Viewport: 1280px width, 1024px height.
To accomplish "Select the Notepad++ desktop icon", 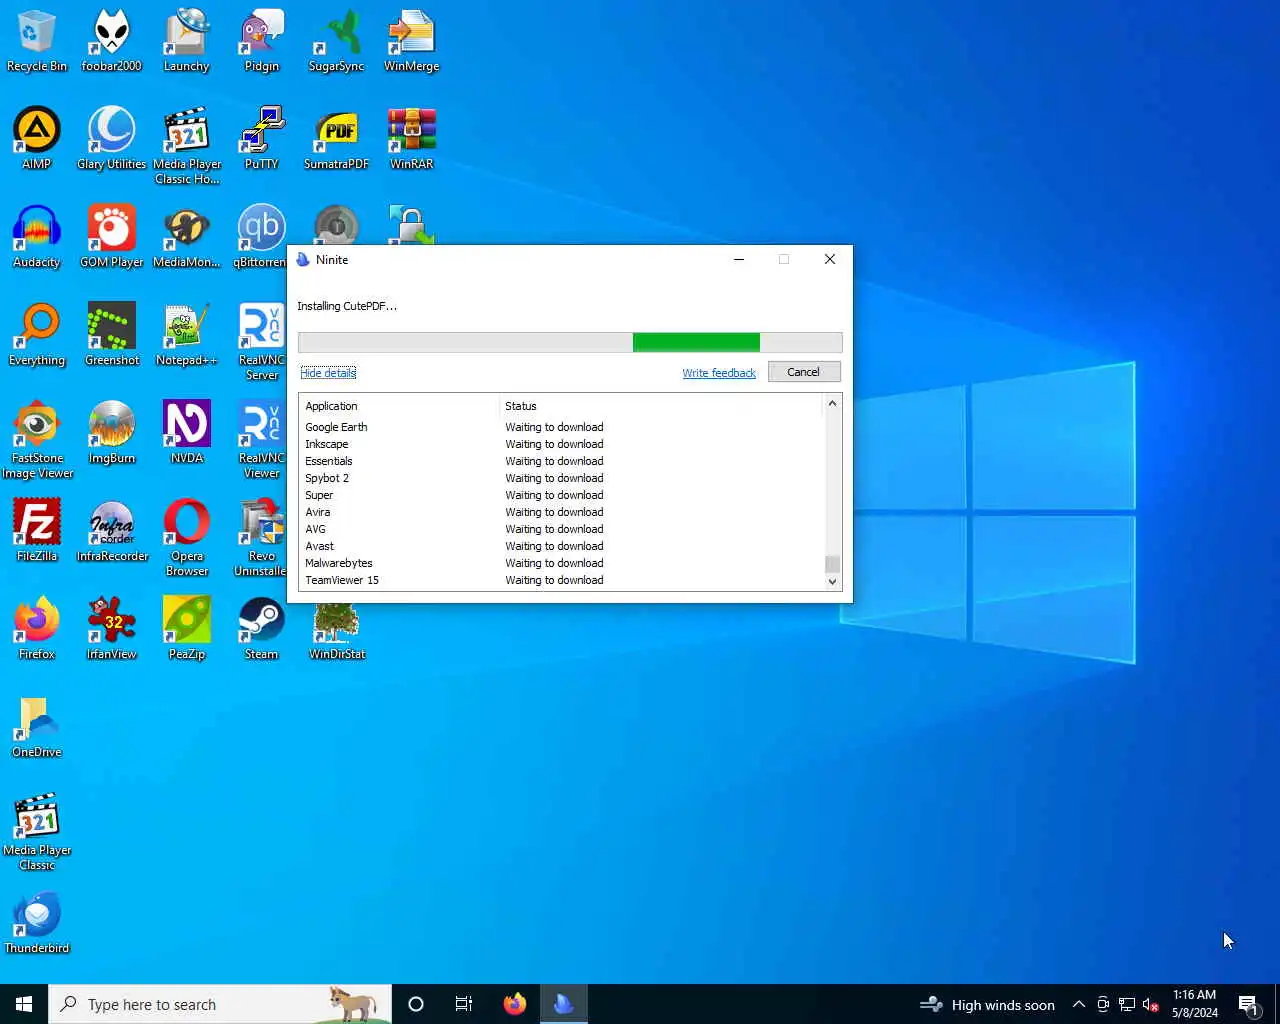I will (x=187, y=334).
